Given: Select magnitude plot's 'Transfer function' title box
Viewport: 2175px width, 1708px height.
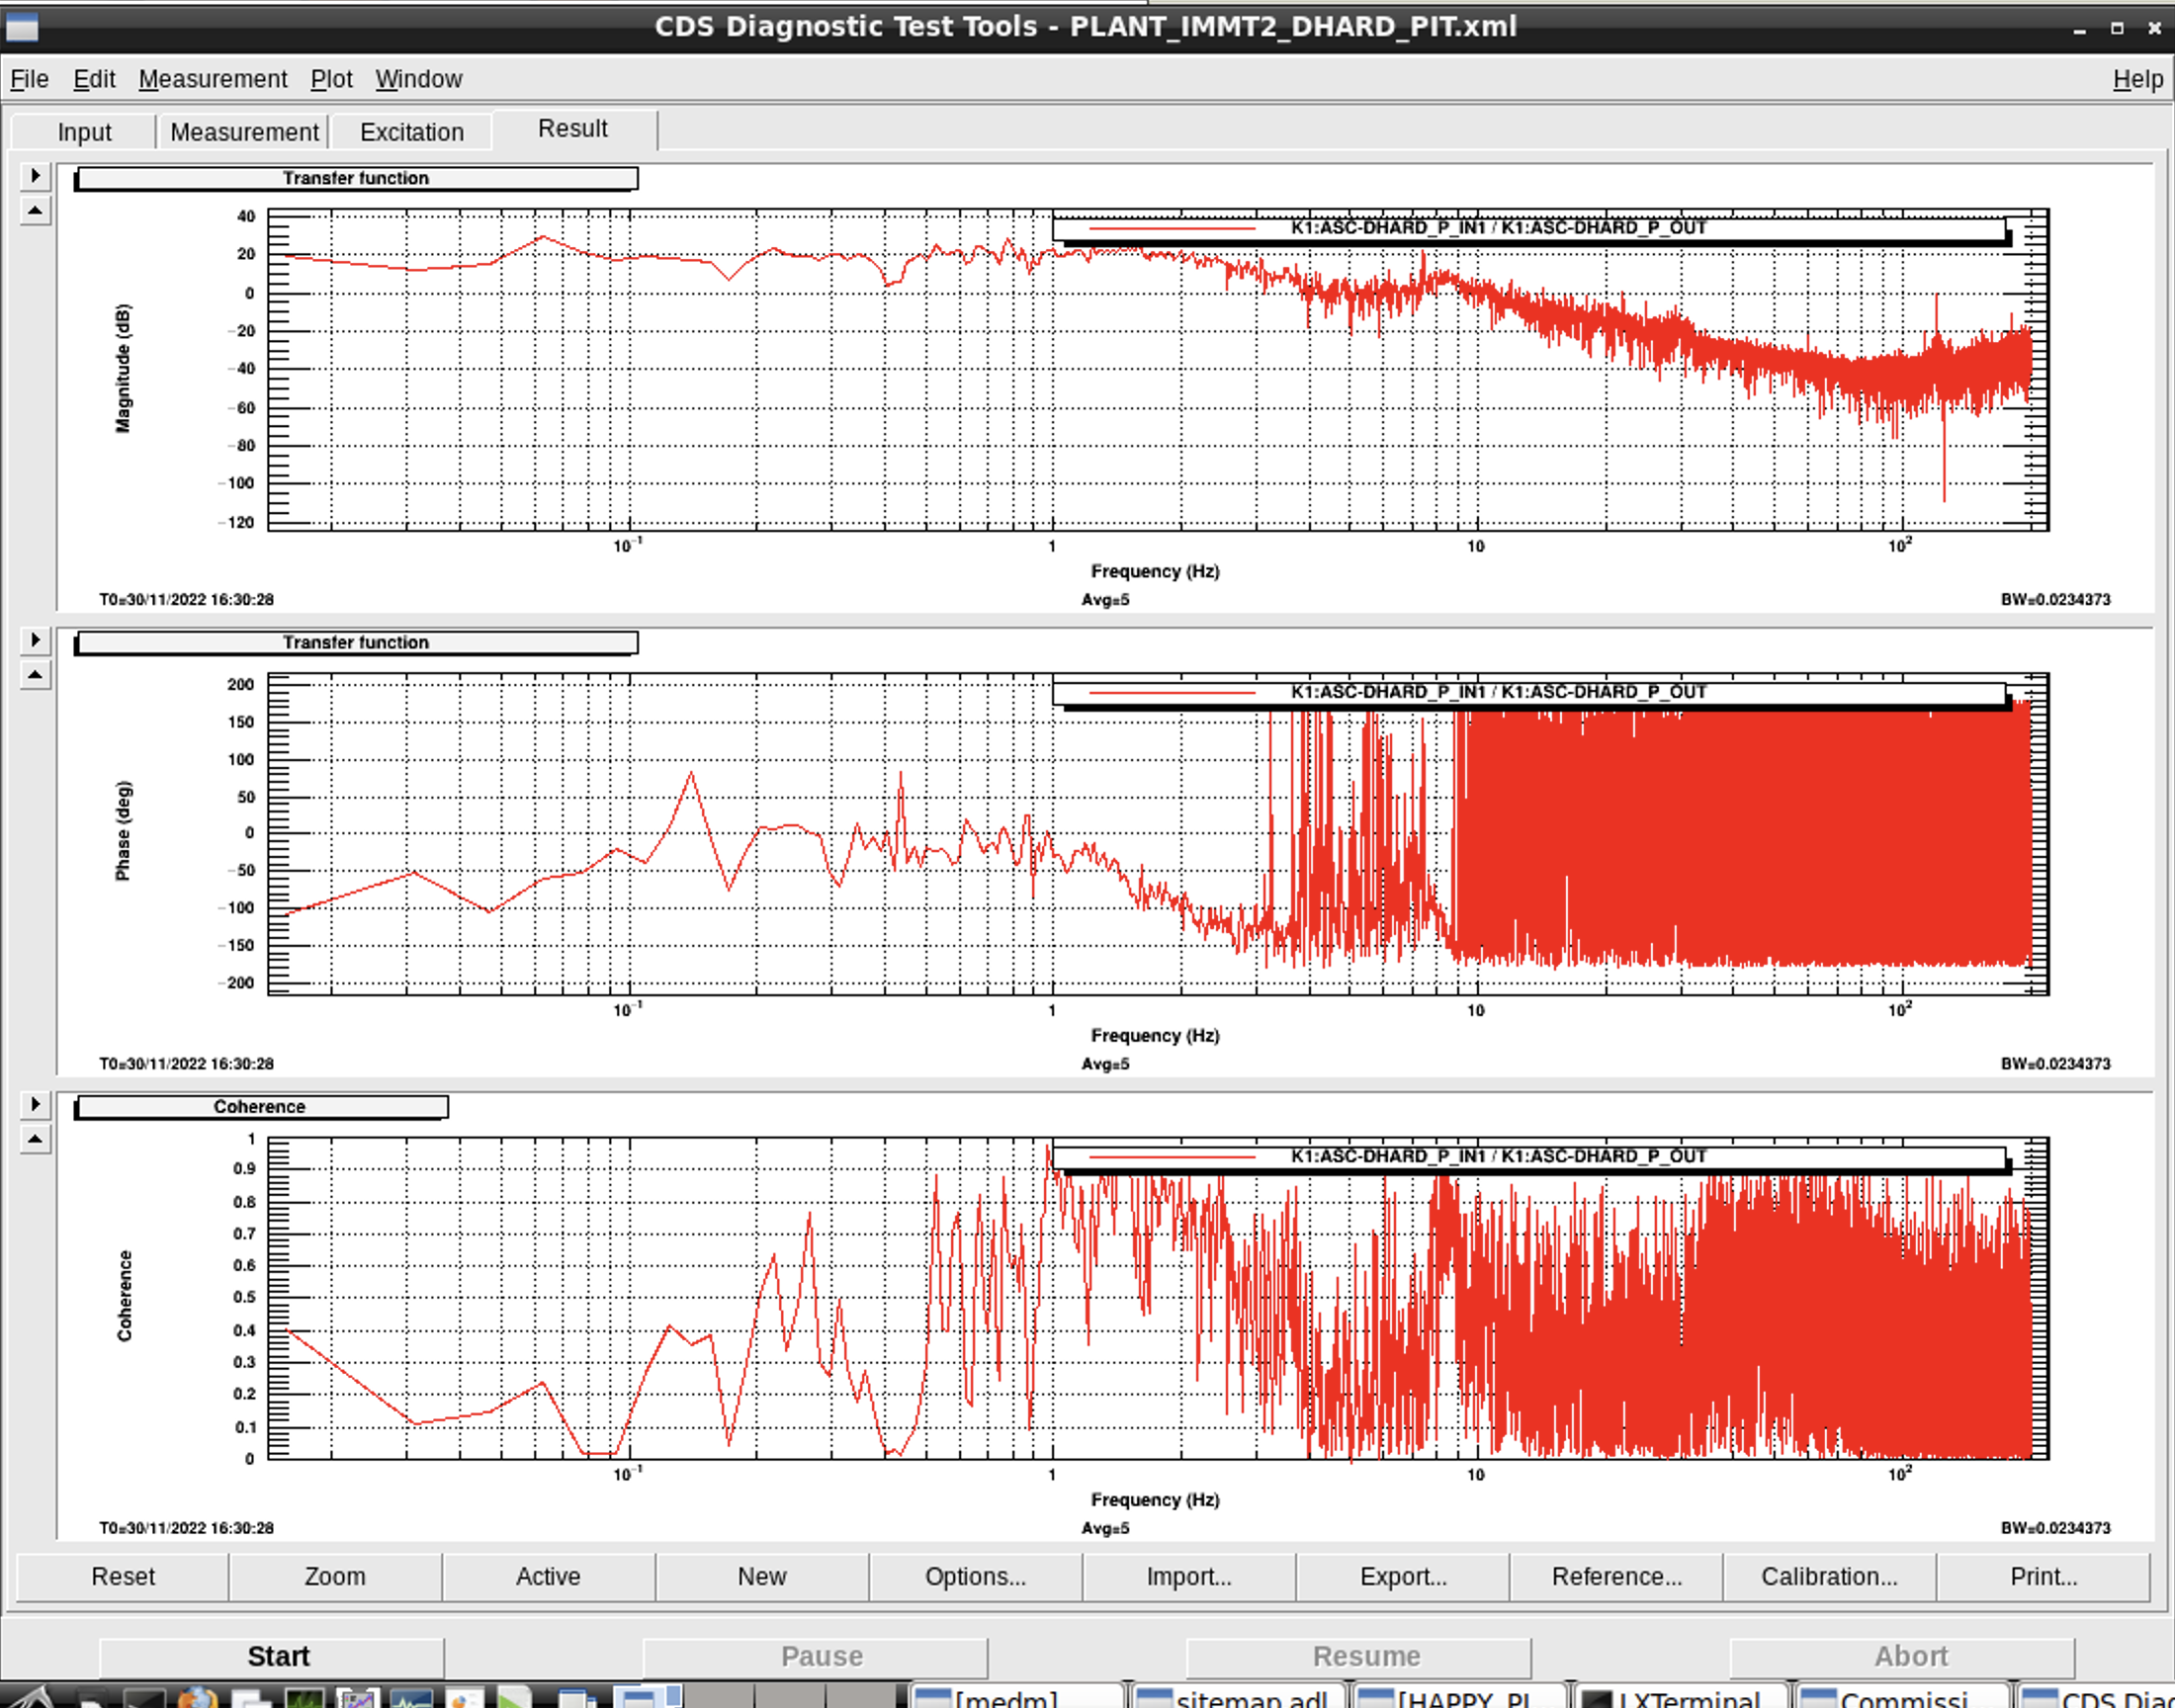Looking at the screenshot, I should point(356,178).
